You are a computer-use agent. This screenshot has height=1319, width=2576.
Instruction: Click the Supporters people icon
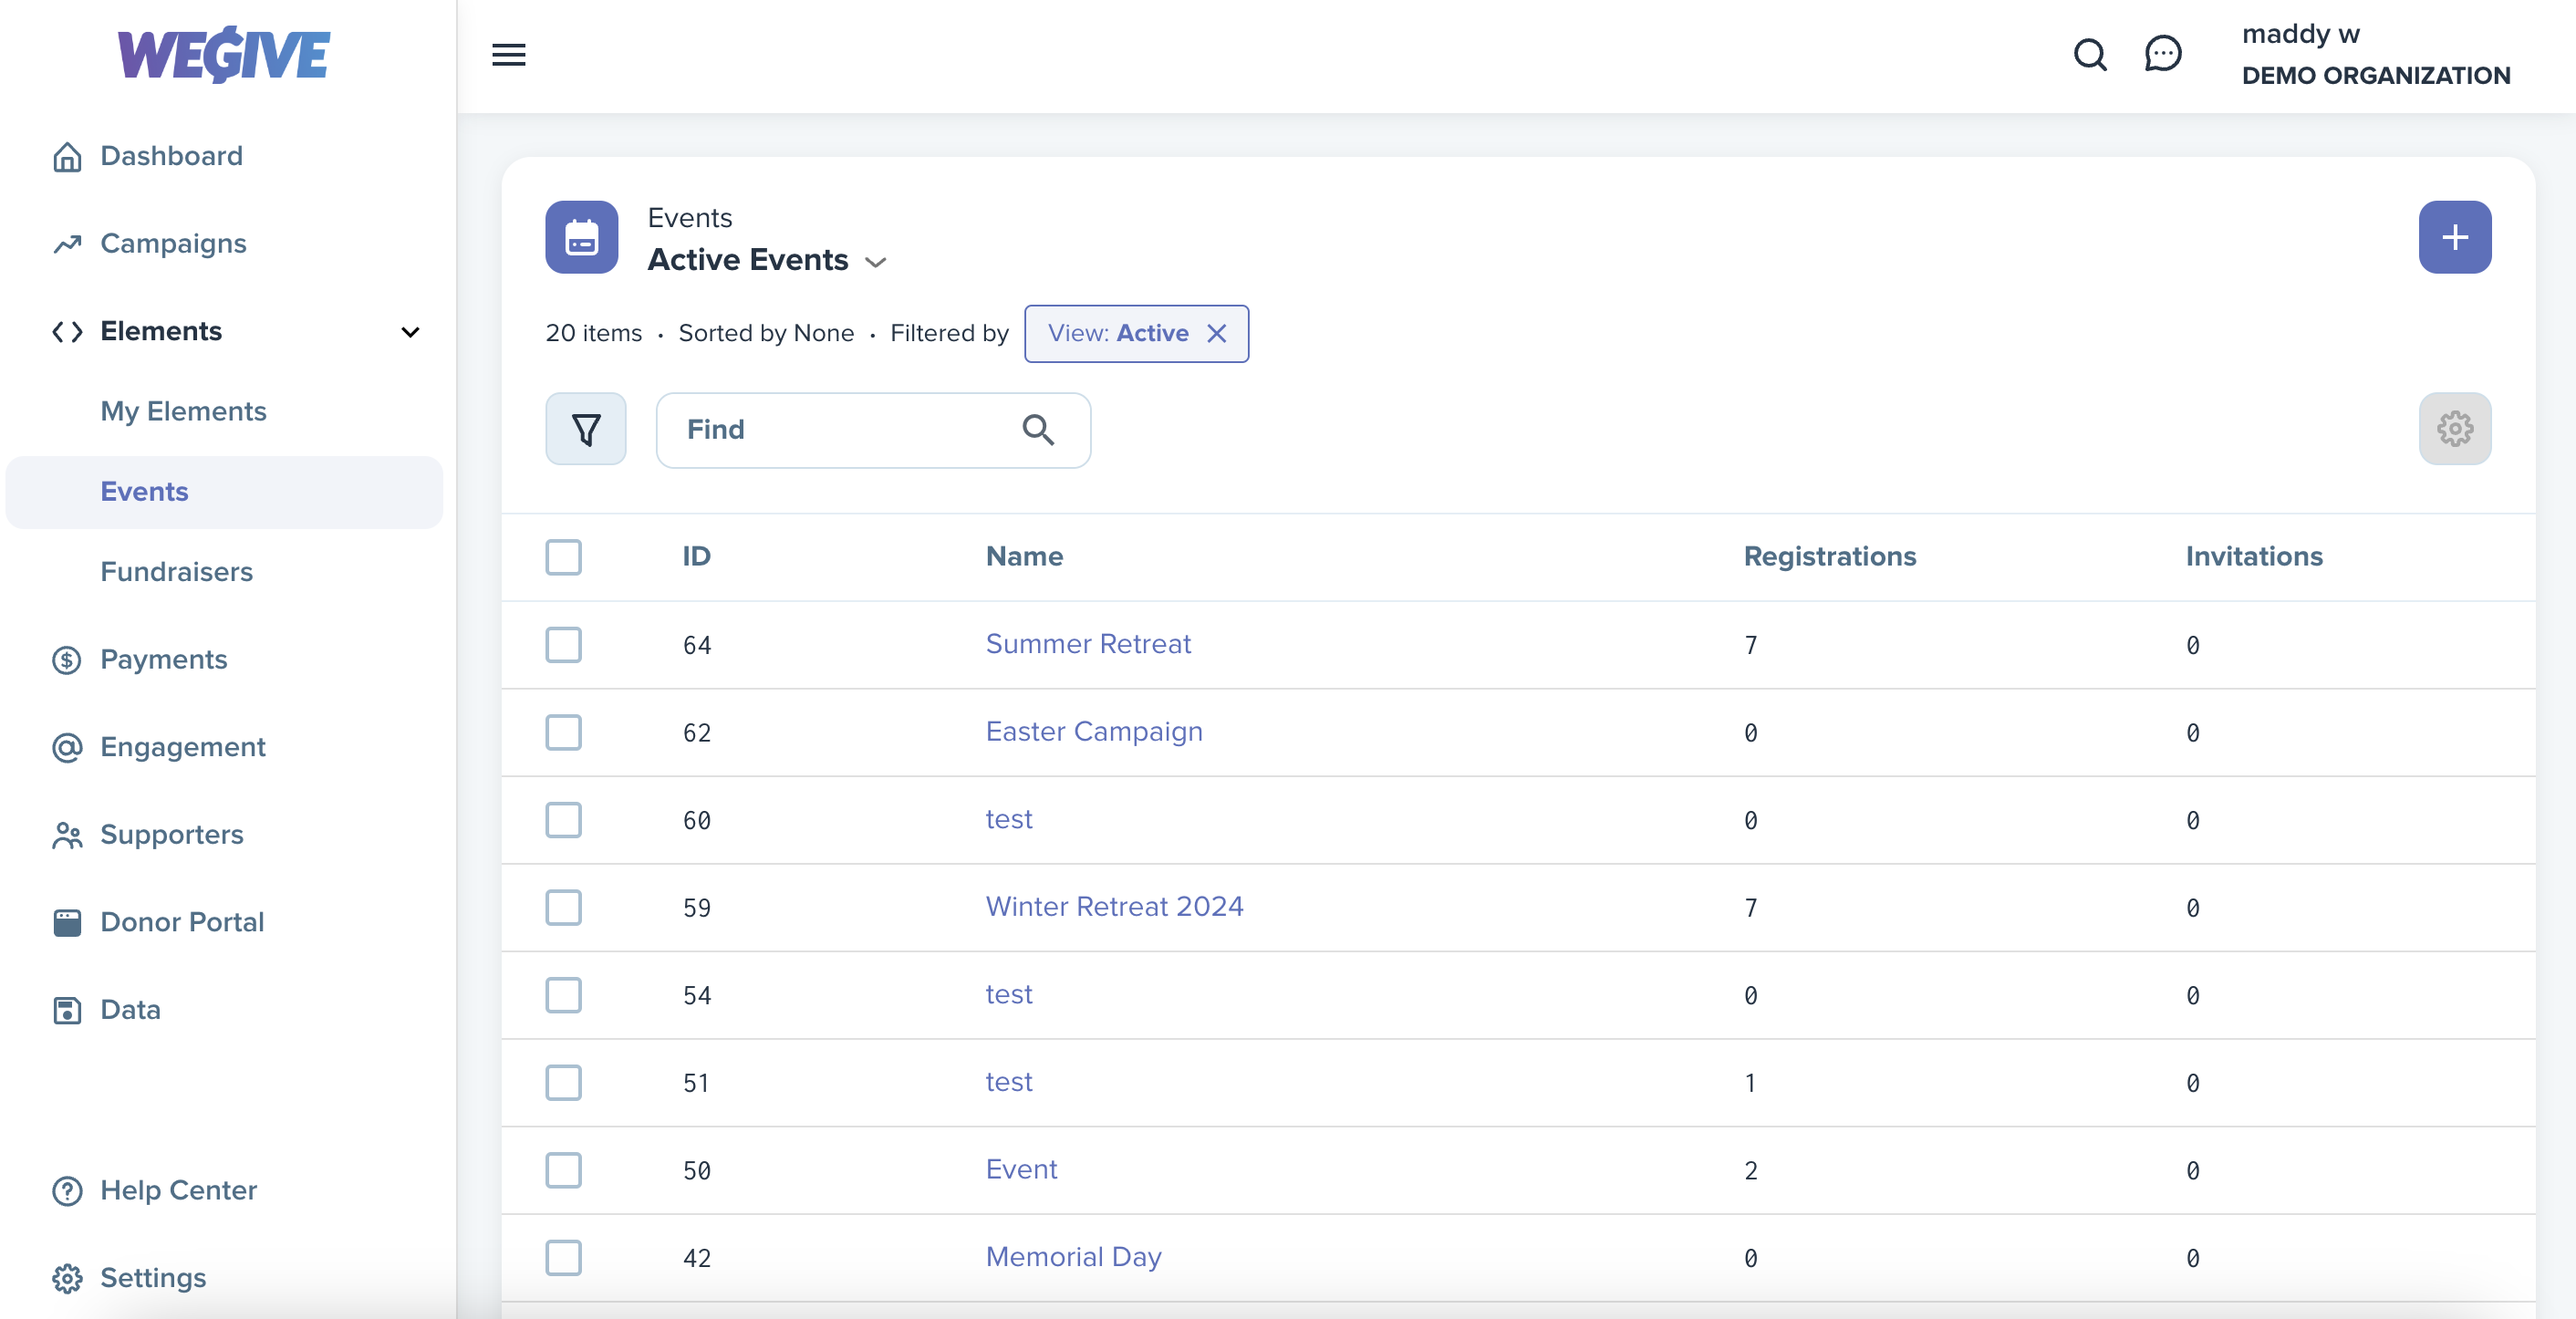[x=67, y=835]
